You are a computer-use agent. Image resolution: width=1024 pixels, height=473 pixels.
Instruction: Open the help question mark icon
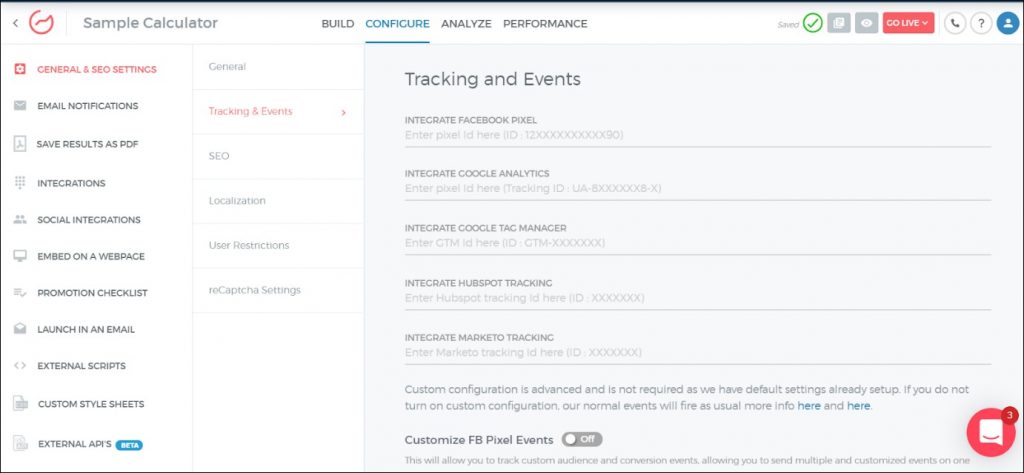(x=981, y=23)
